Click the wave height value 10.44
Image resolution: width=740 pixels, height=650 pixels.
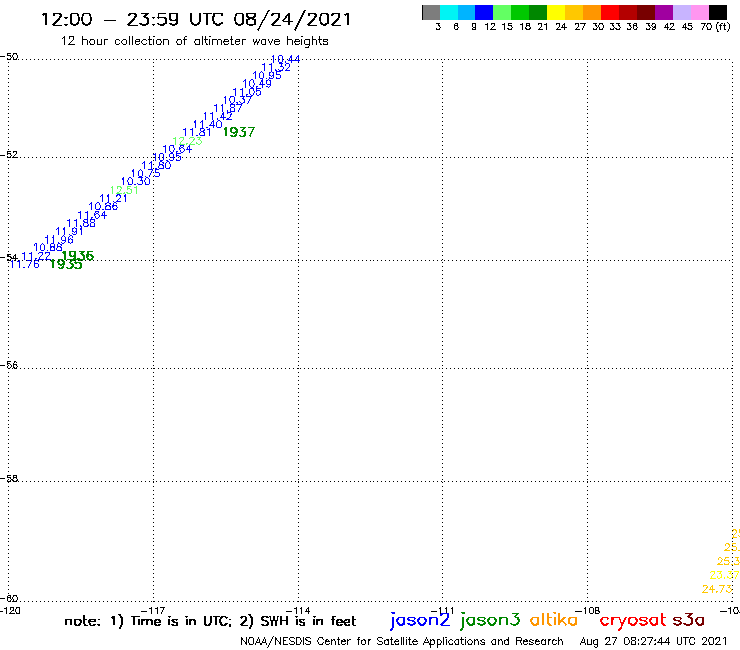pos(285,59)
